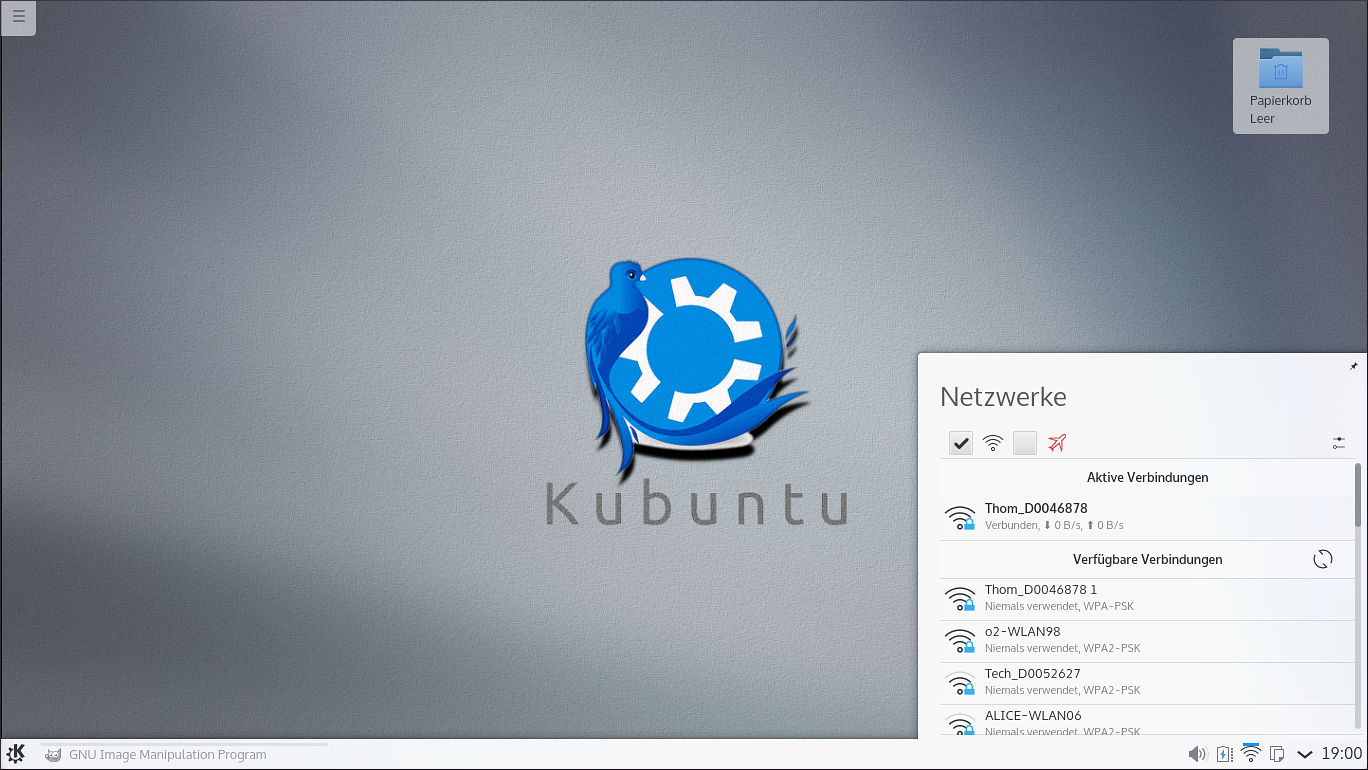The height and width of the screenshot is (770, 1368).
Task: Select the Thom_D0046878 1 network
Action: (x=1147, y=598)
